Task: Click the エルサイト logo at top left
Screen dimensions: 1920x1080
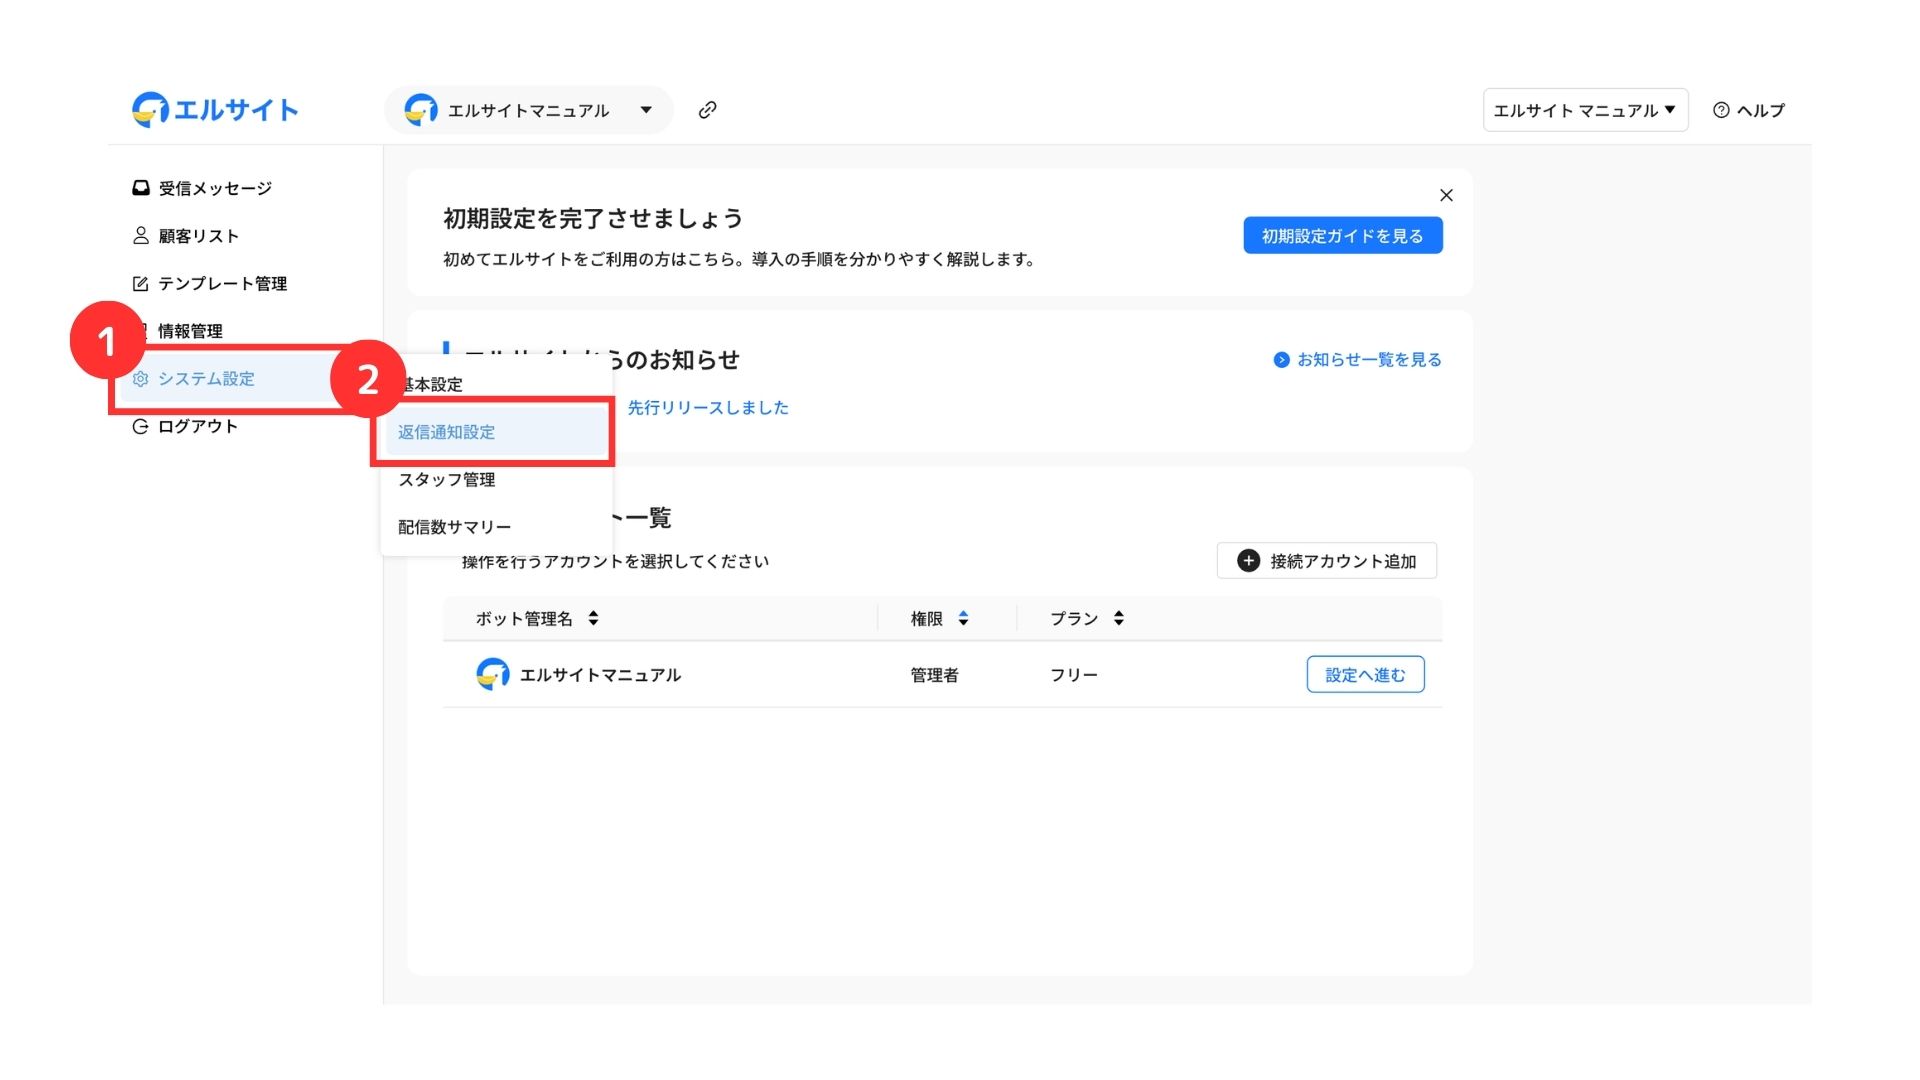Action: pos(215,110)
